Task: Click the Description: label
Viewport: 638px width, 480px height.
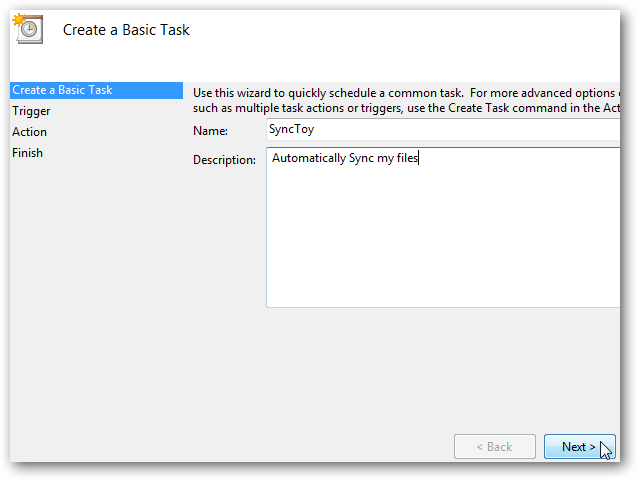Action: point(224,160)
